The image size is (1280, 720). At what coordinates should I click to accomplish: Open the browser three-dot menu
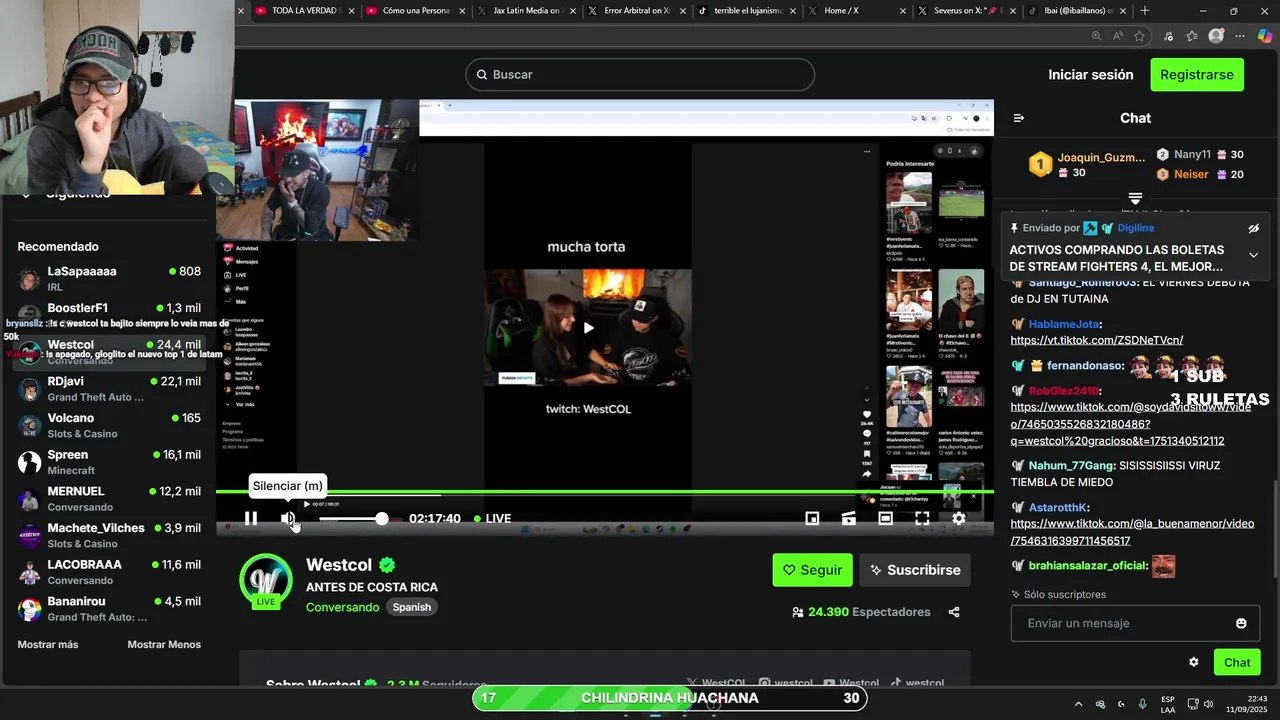(1241, 36)
